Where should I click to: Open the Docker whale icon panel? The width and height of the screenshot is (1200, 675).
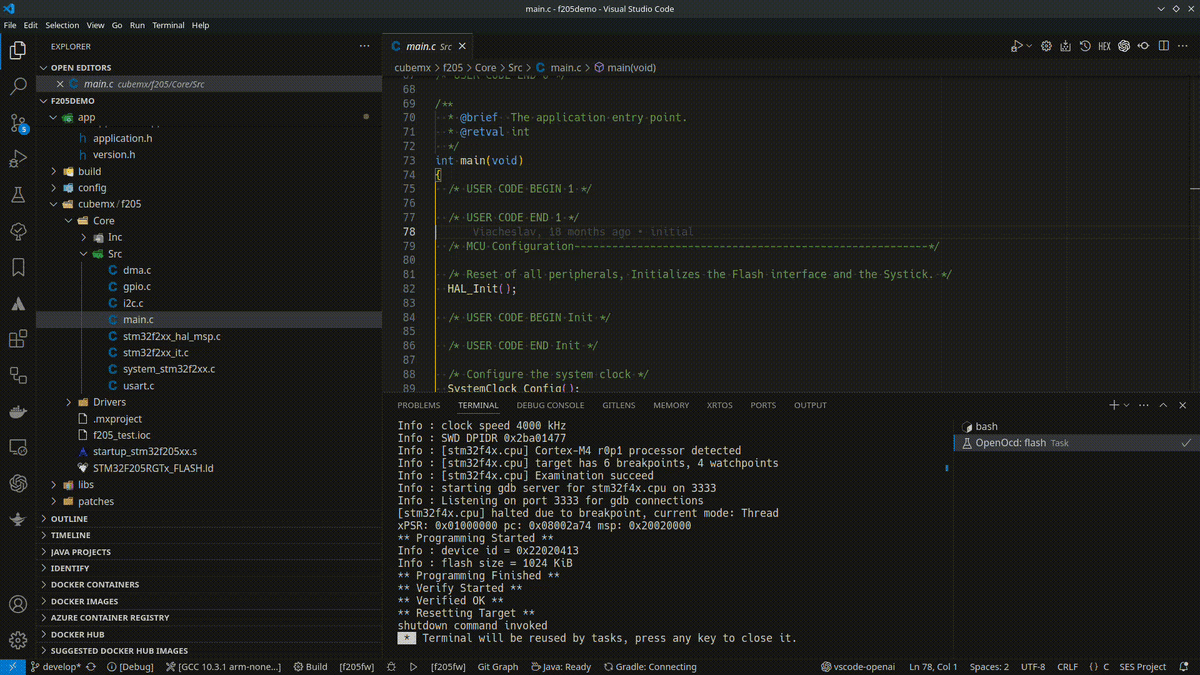pyautogui.click(x=18, y=411)
